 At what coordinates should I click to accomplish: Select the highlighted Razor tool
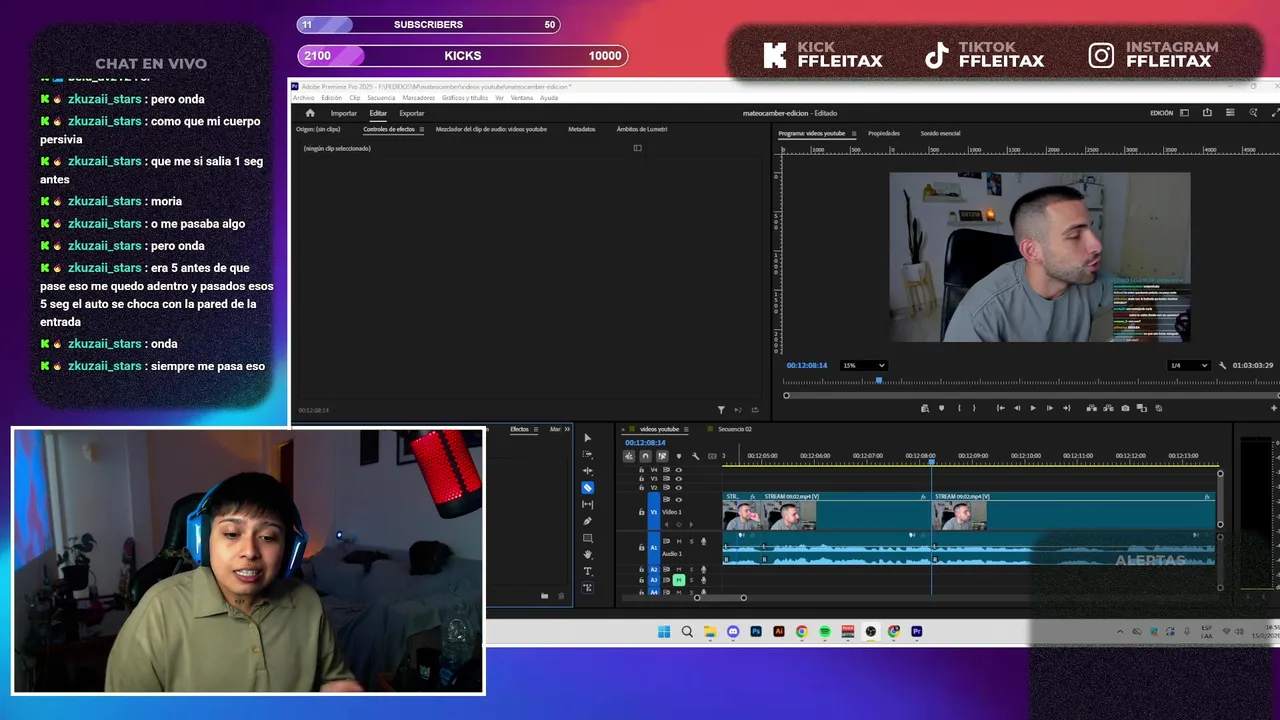[588, 488]
